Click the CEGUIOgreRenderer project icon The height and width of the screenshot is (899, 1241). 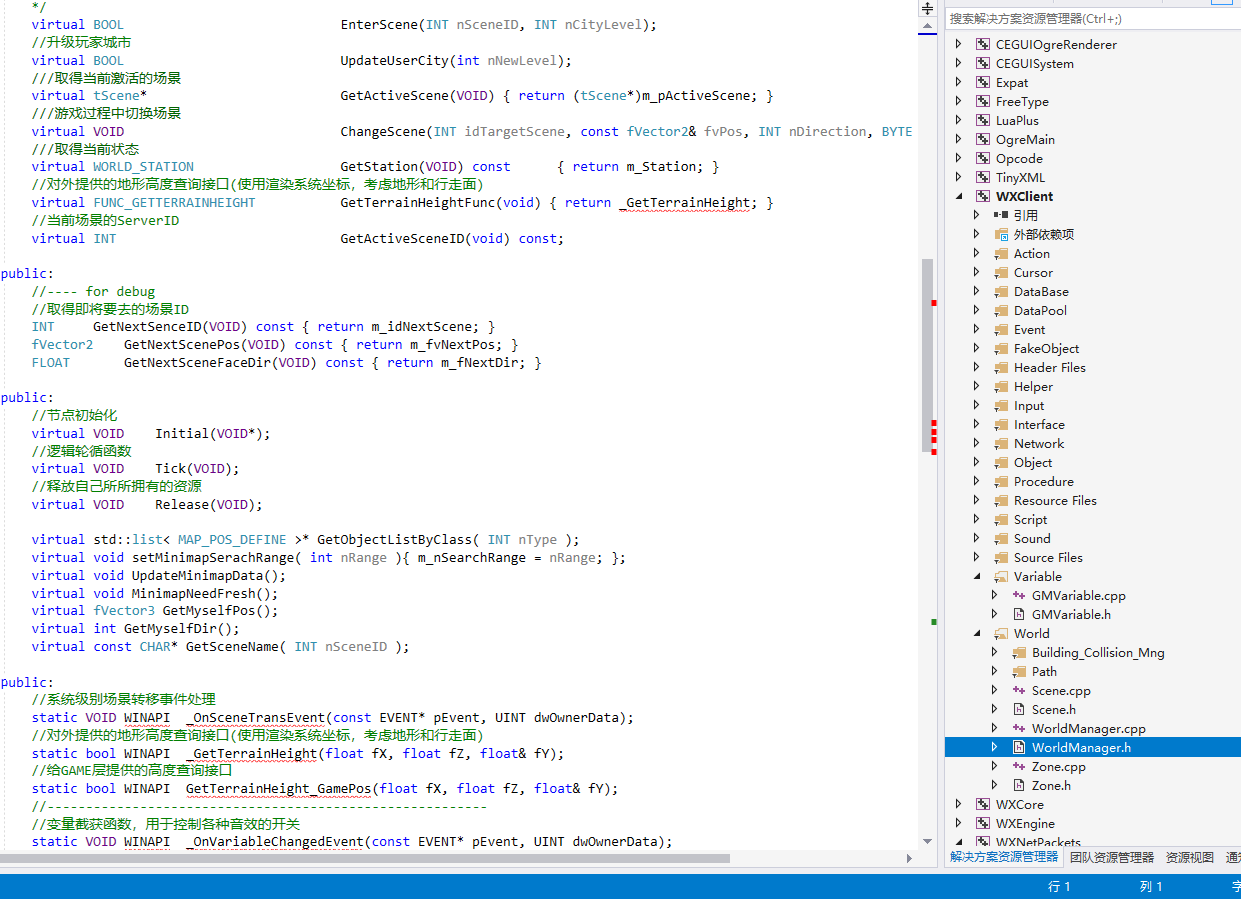983,45
